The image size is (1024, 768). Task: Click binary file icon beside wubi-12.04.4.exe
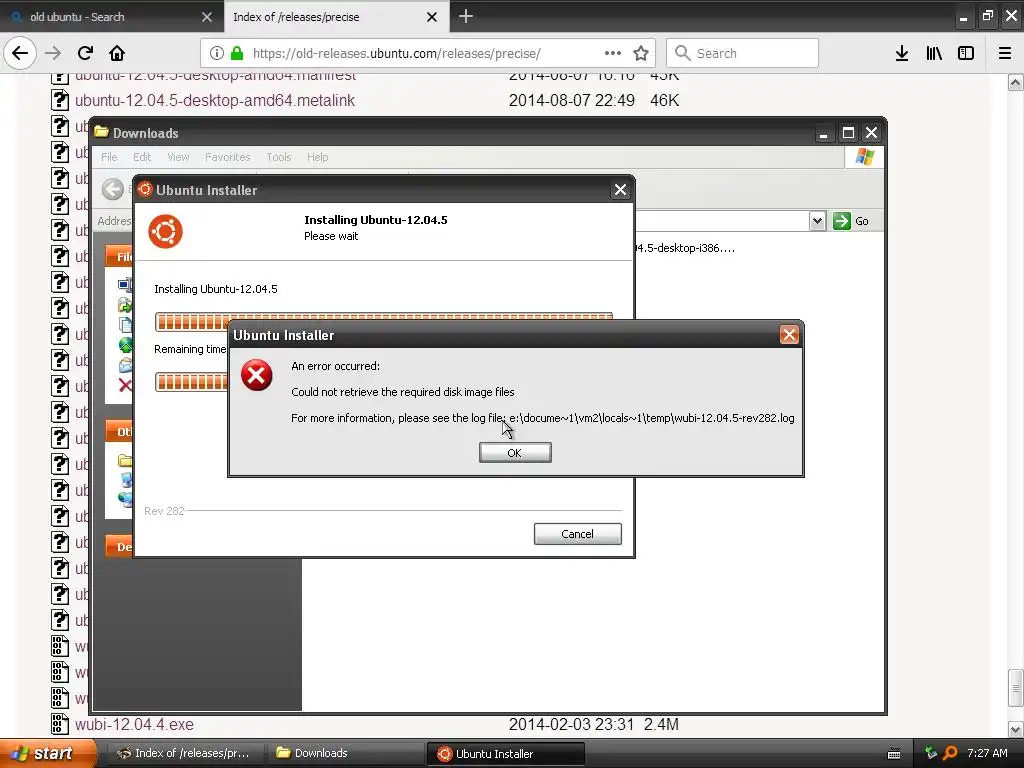tap(59, 724)
